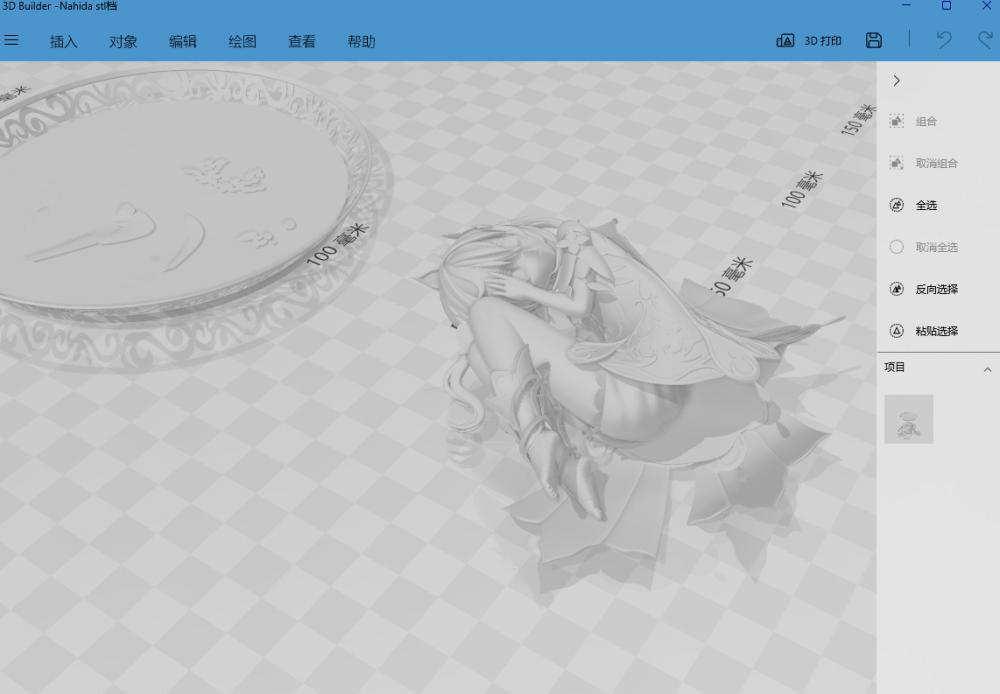Open the hamburger navigation menu
Viewport: 1000px width, 694px height.
[11, 40]
